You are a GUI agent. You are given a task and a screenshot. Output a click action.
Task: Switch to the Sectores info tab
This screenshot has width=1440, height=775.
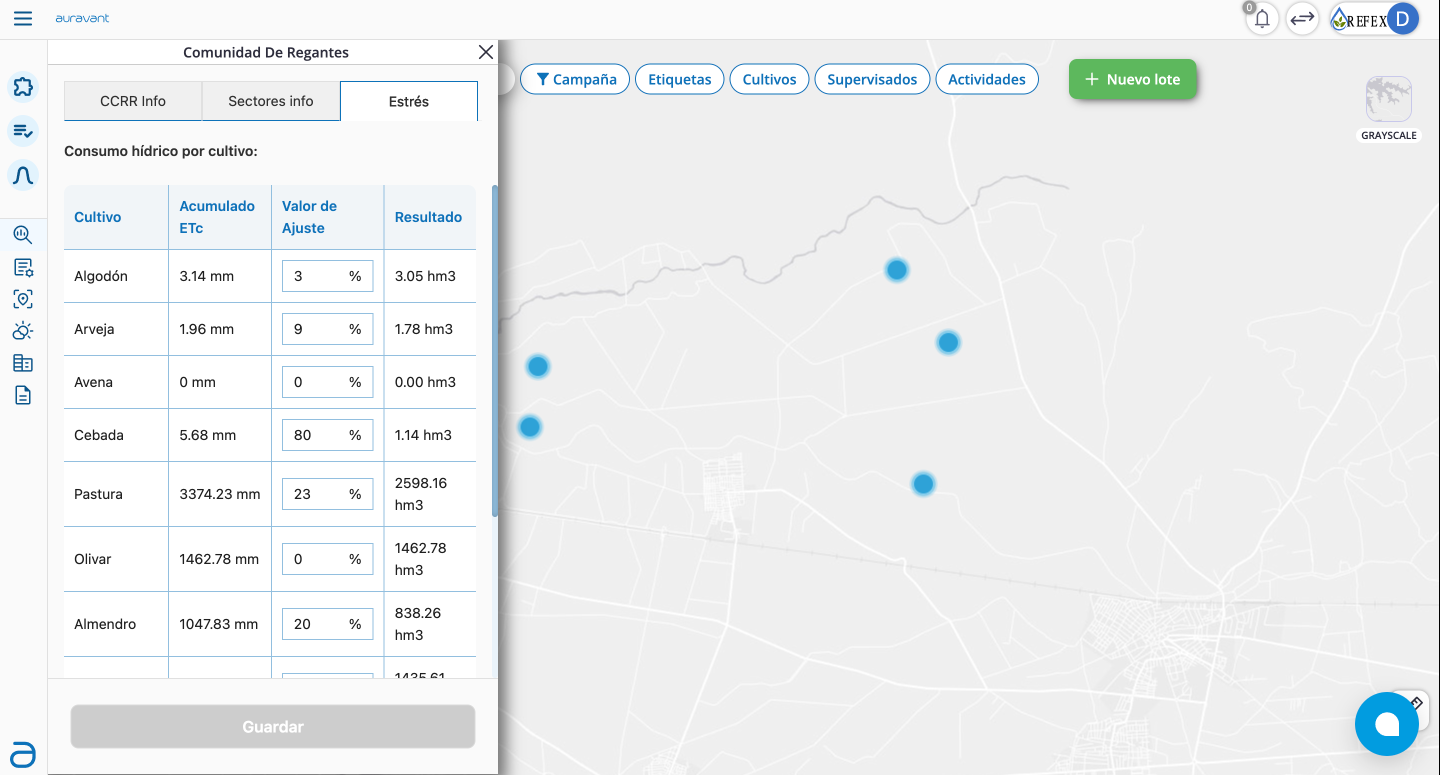(271, 101)
